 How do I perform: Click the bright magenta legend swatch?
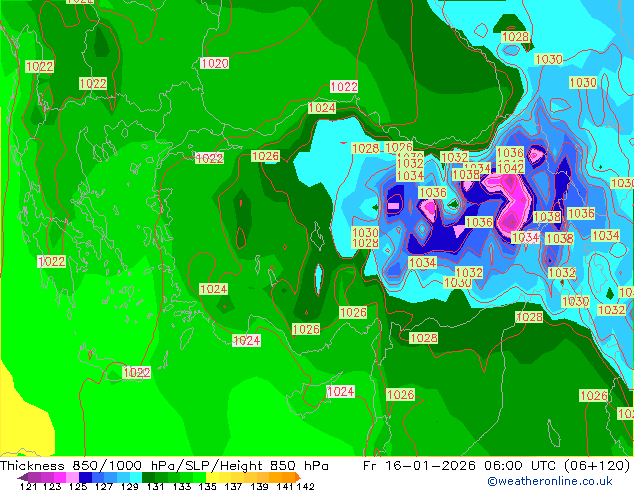[60, 477]
